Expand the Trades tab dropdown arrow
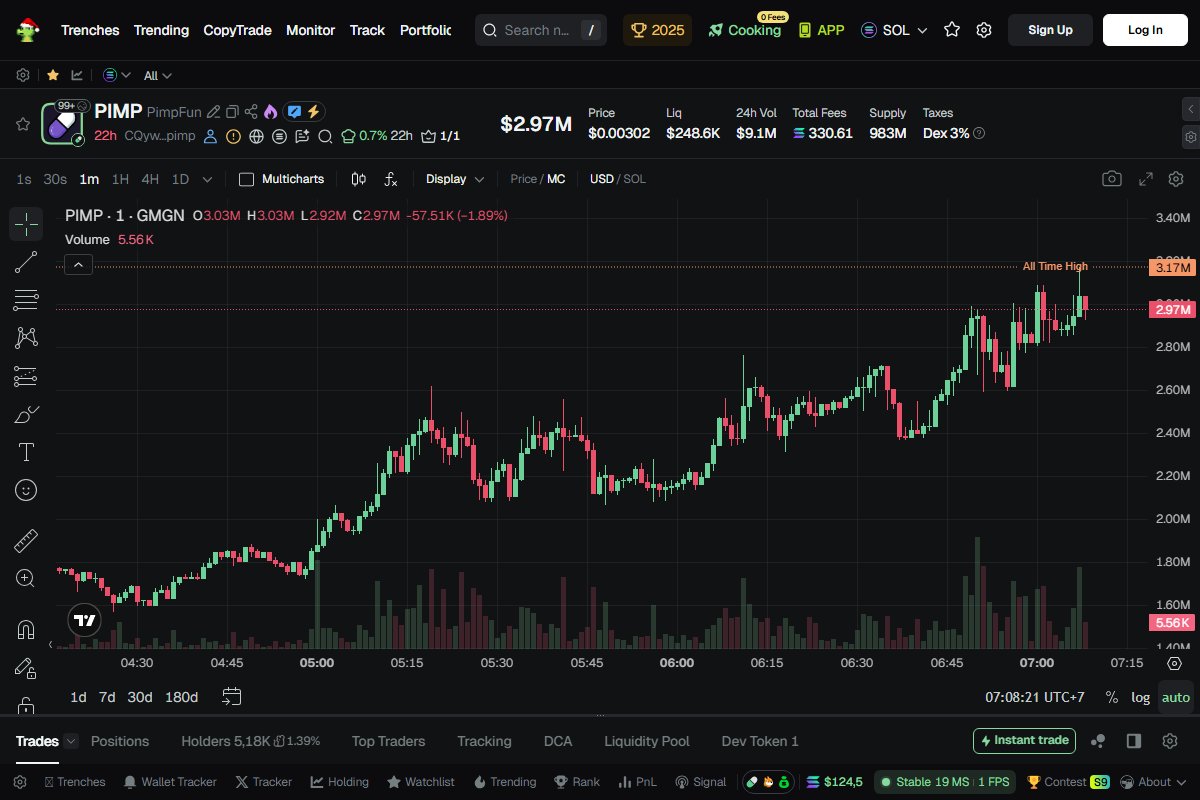 pyautogui.click(x=71, y=741)
